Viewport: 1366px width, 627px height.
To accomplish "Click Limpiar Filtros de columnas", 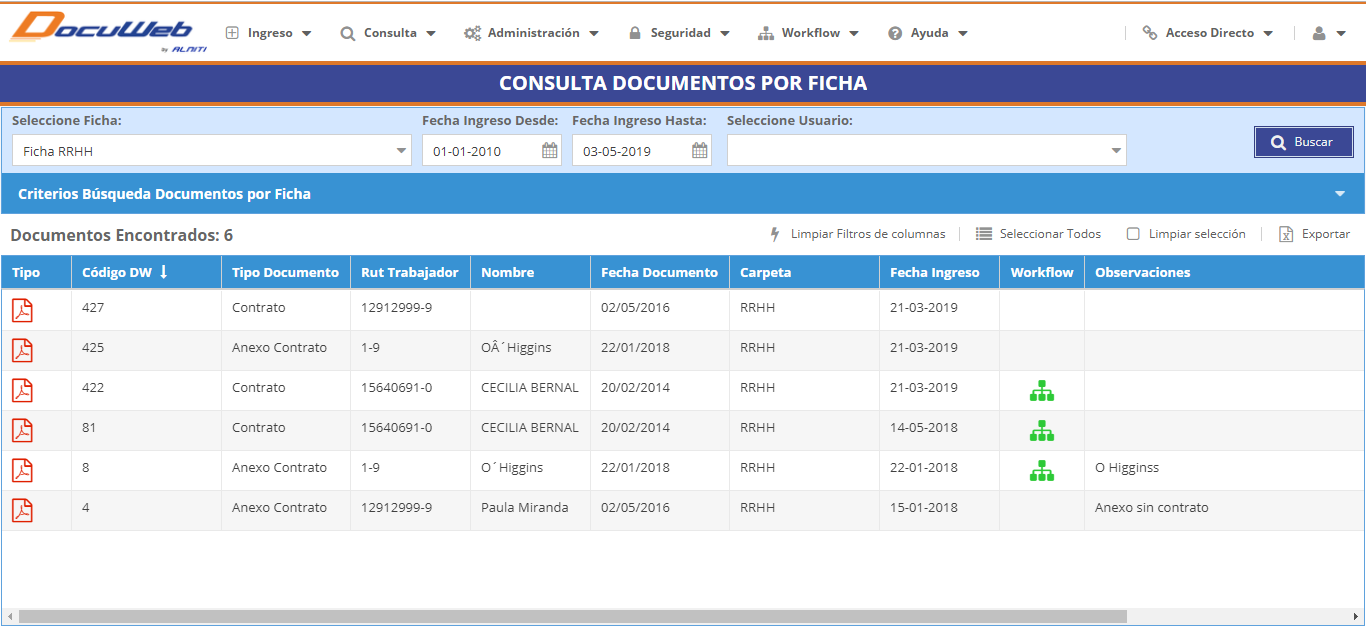I will pyautogui.click(x=857, y=234).
